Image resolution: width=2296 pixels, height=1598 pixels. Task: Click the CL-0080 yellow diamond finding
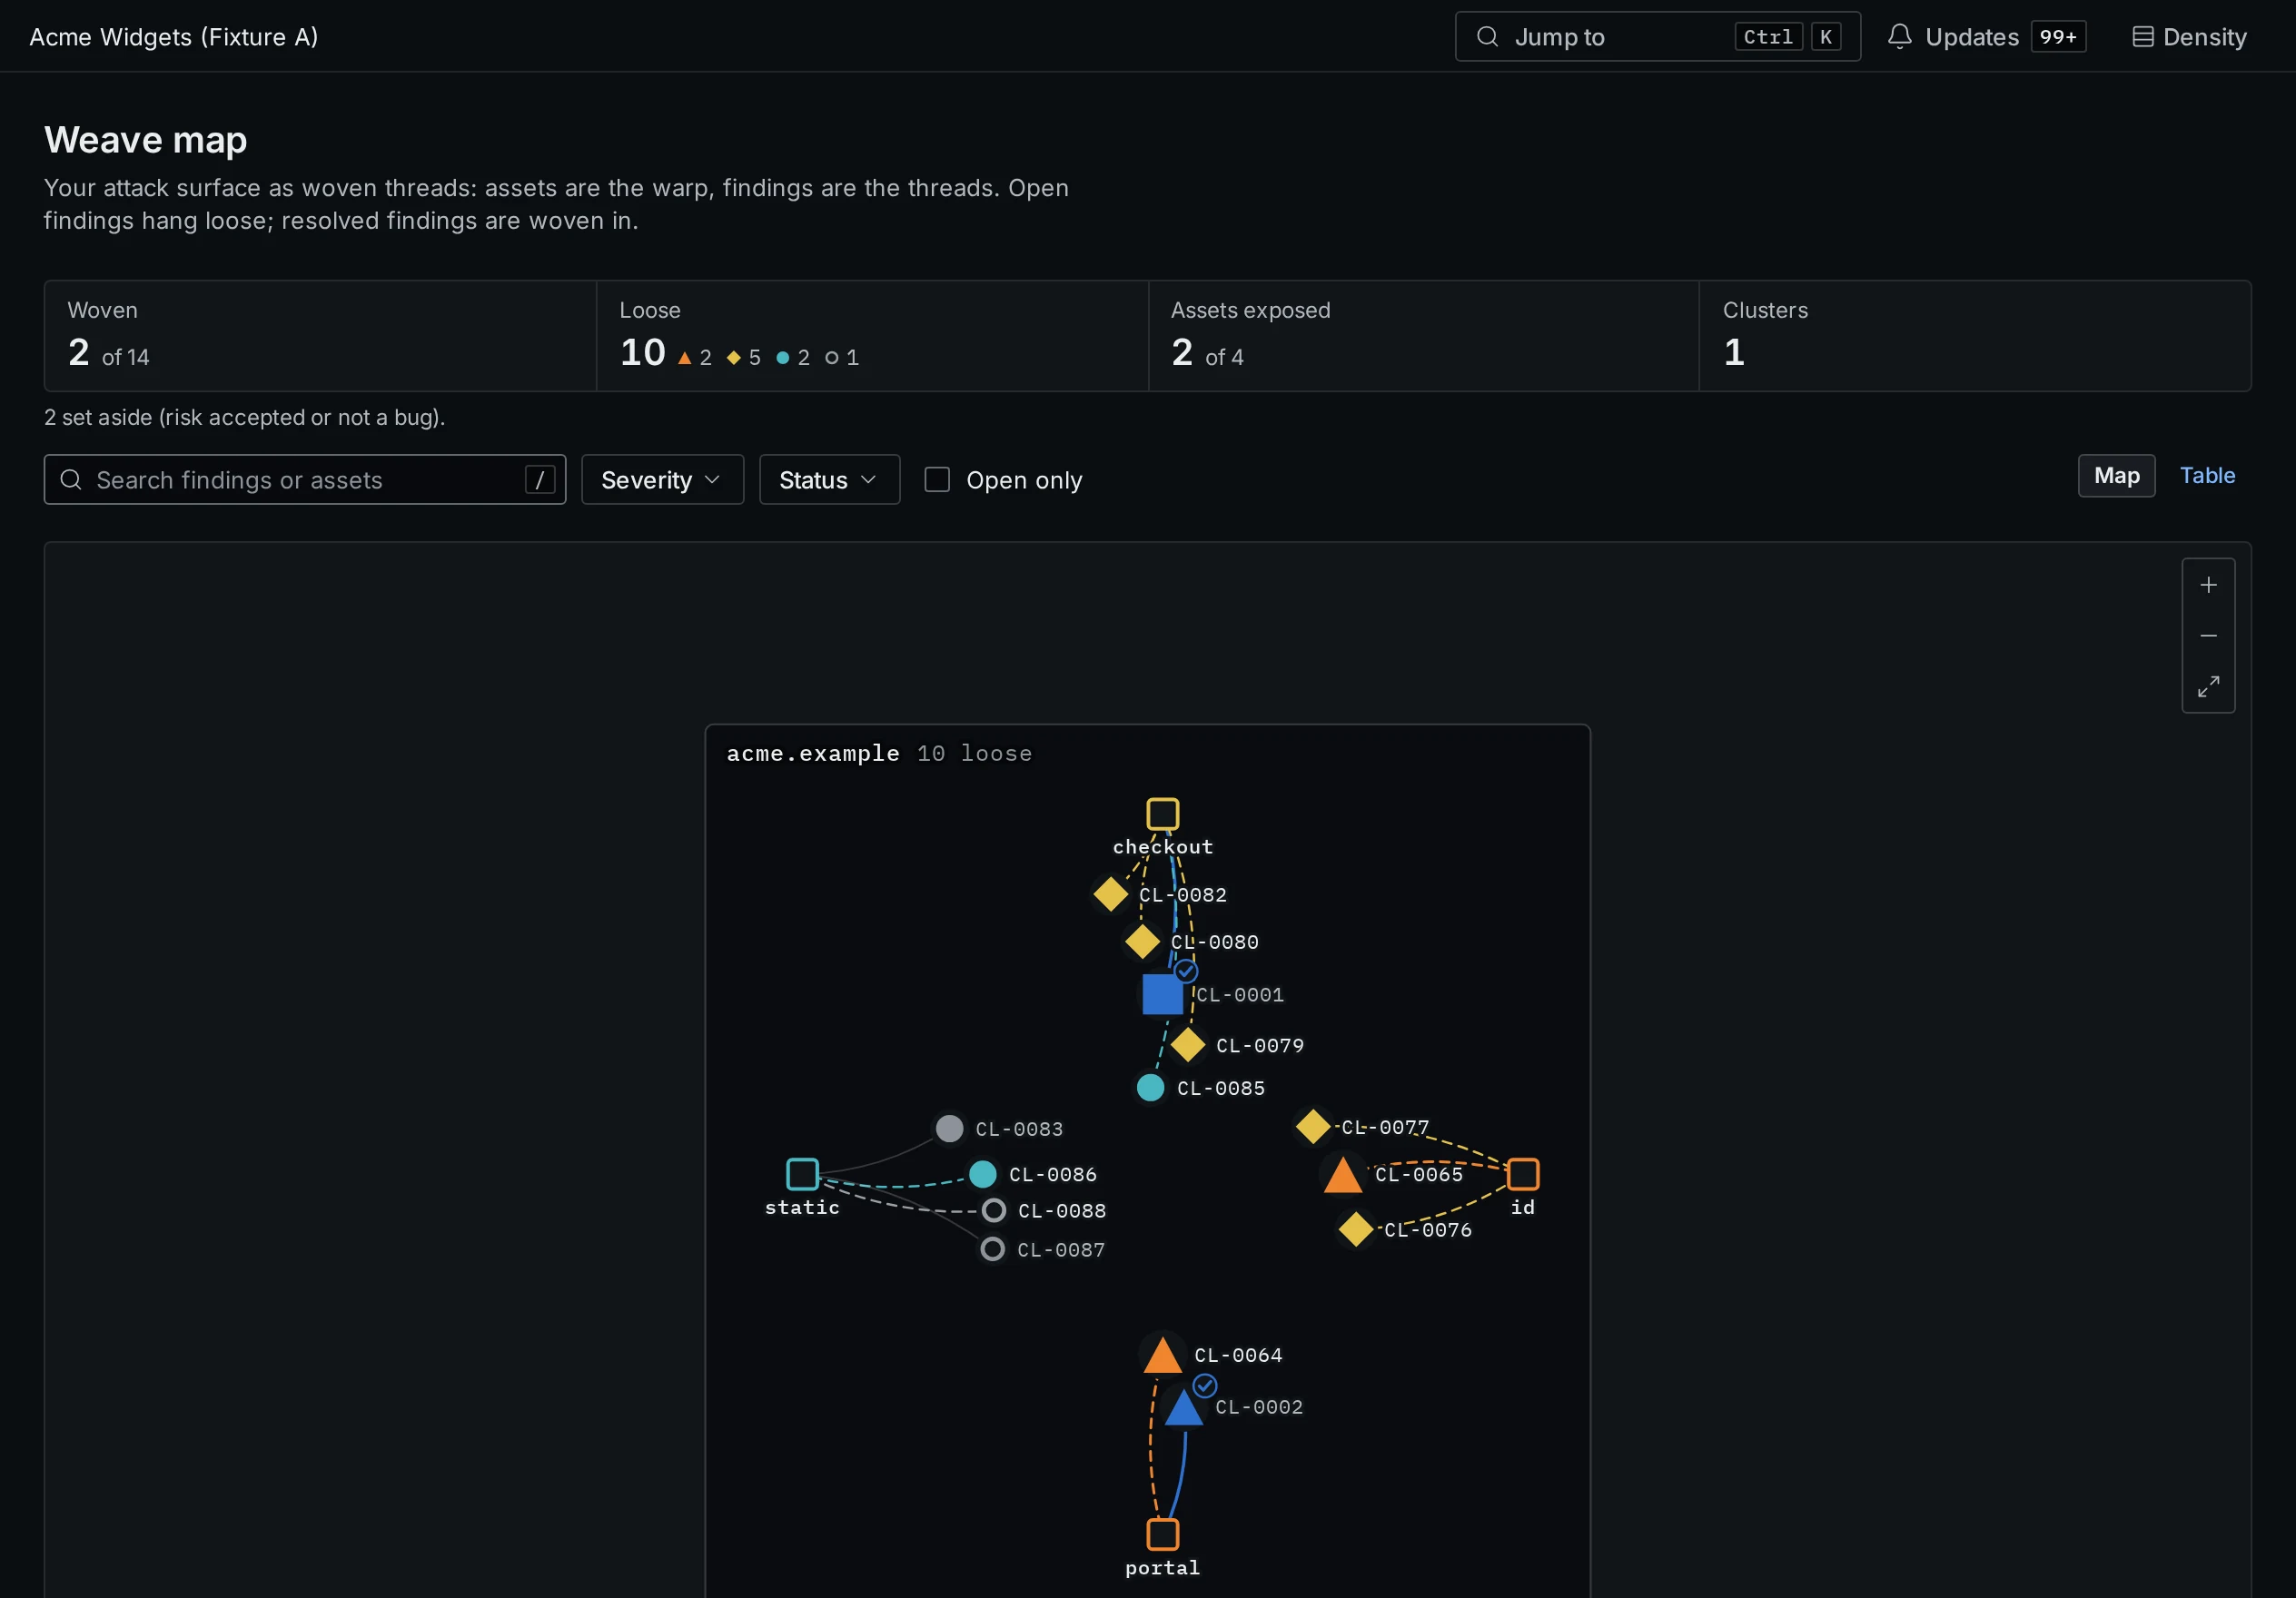coord(1142,941)
